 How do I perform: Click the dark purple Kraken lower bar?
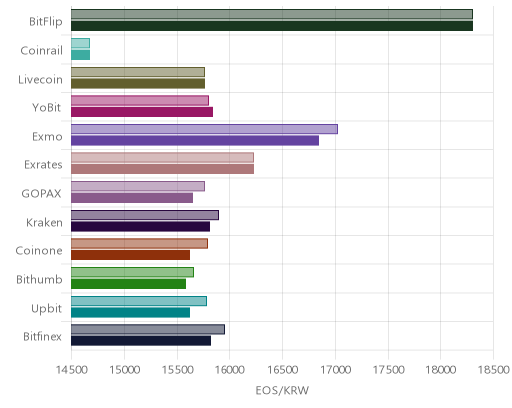click(x=140, y=227)
